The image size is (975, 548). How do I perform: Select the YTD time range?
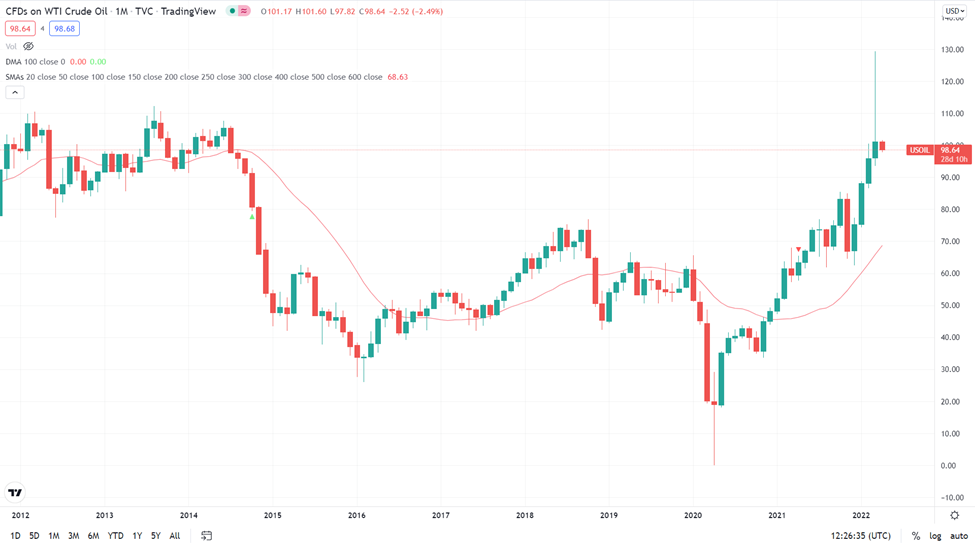tap(116, 536)
